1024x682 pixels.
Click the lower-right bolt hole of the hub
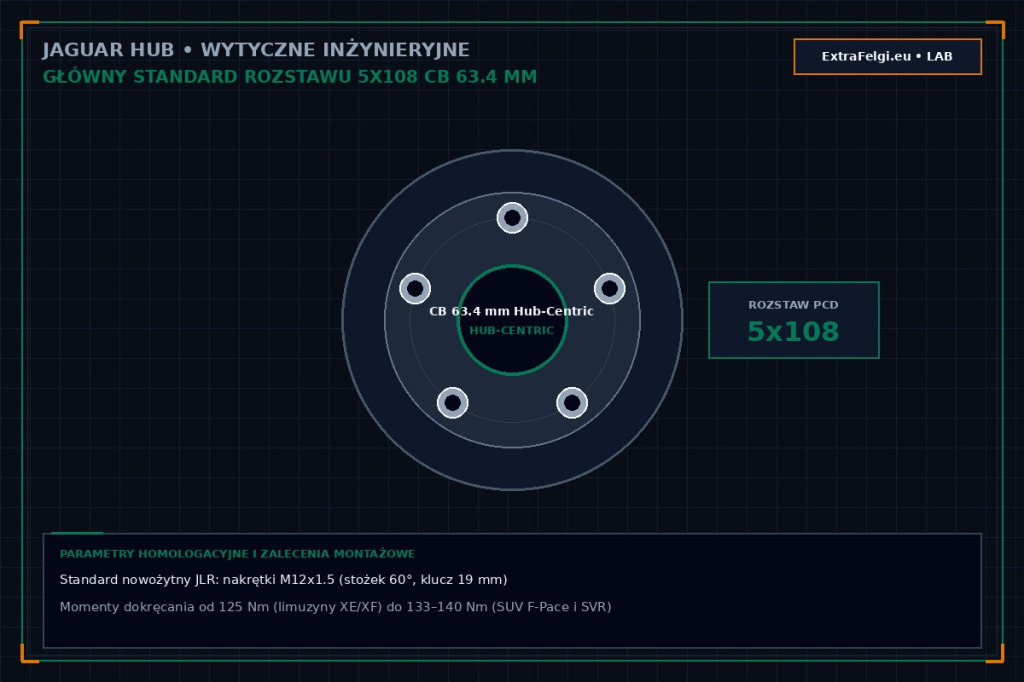(571, 402)
